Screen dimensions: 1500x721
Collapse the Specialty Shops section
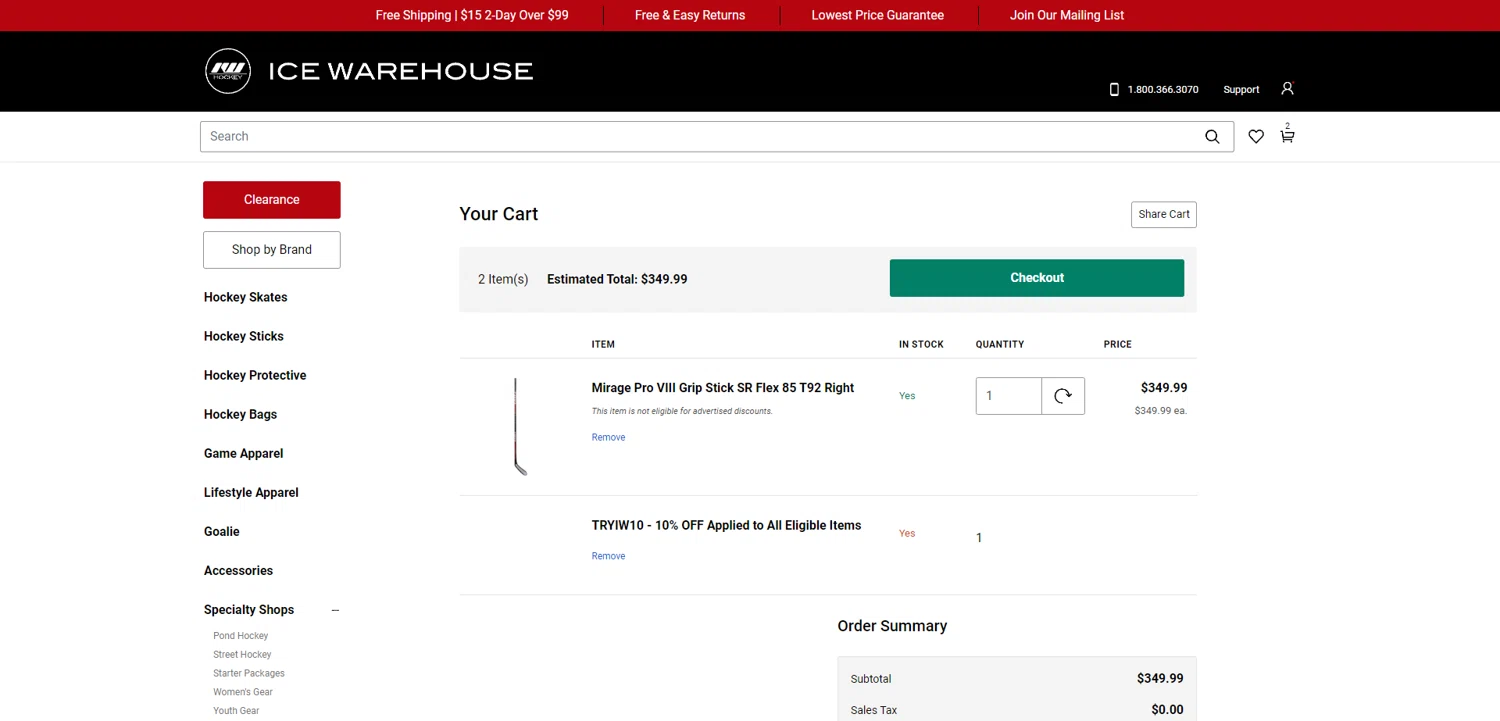pos(335,610)
